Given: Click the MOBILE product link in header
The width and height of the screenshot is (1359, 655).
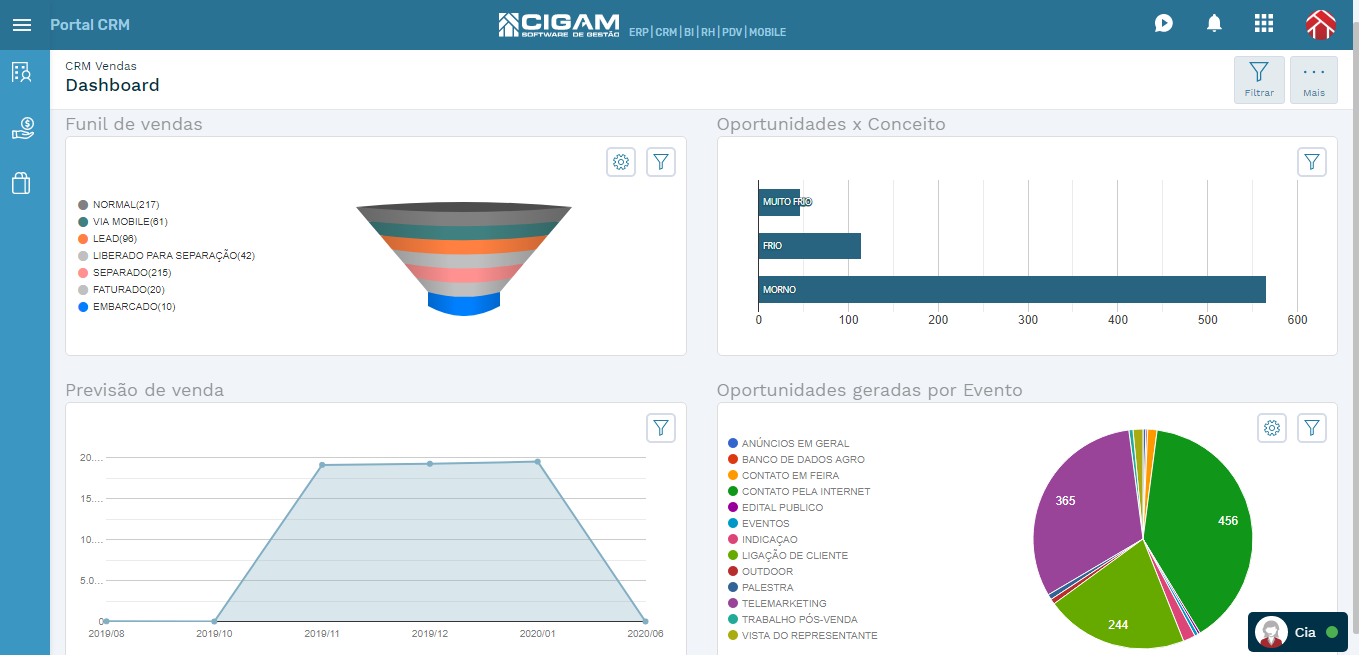Looking at the screenshot, I should pos(767,32).
